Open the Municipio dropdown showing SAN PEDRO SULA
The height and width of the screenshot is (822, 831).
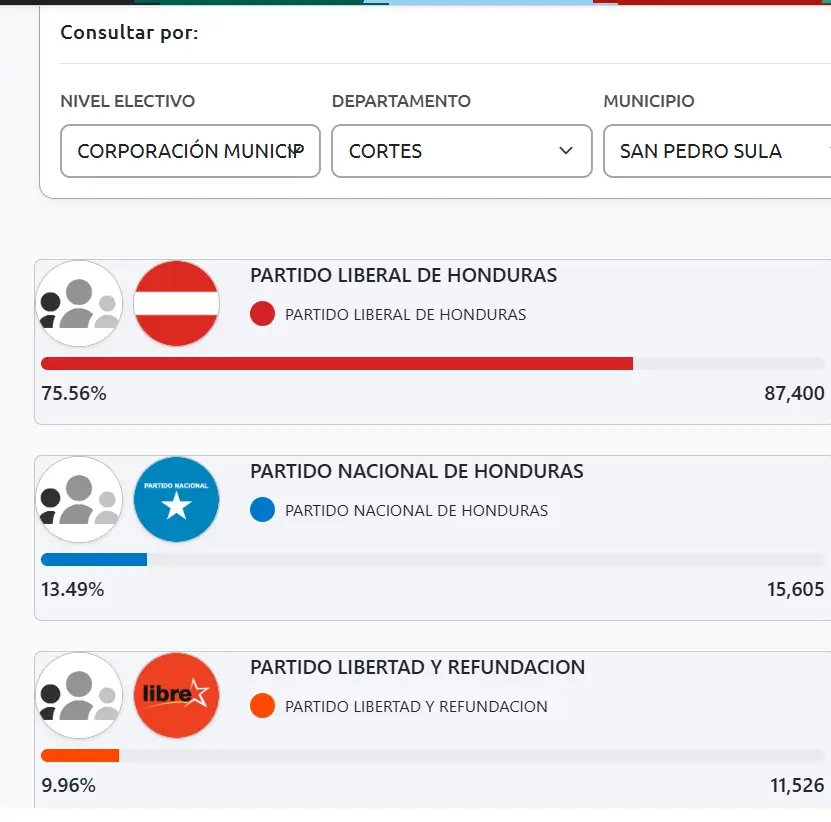[x=716, y=151]
